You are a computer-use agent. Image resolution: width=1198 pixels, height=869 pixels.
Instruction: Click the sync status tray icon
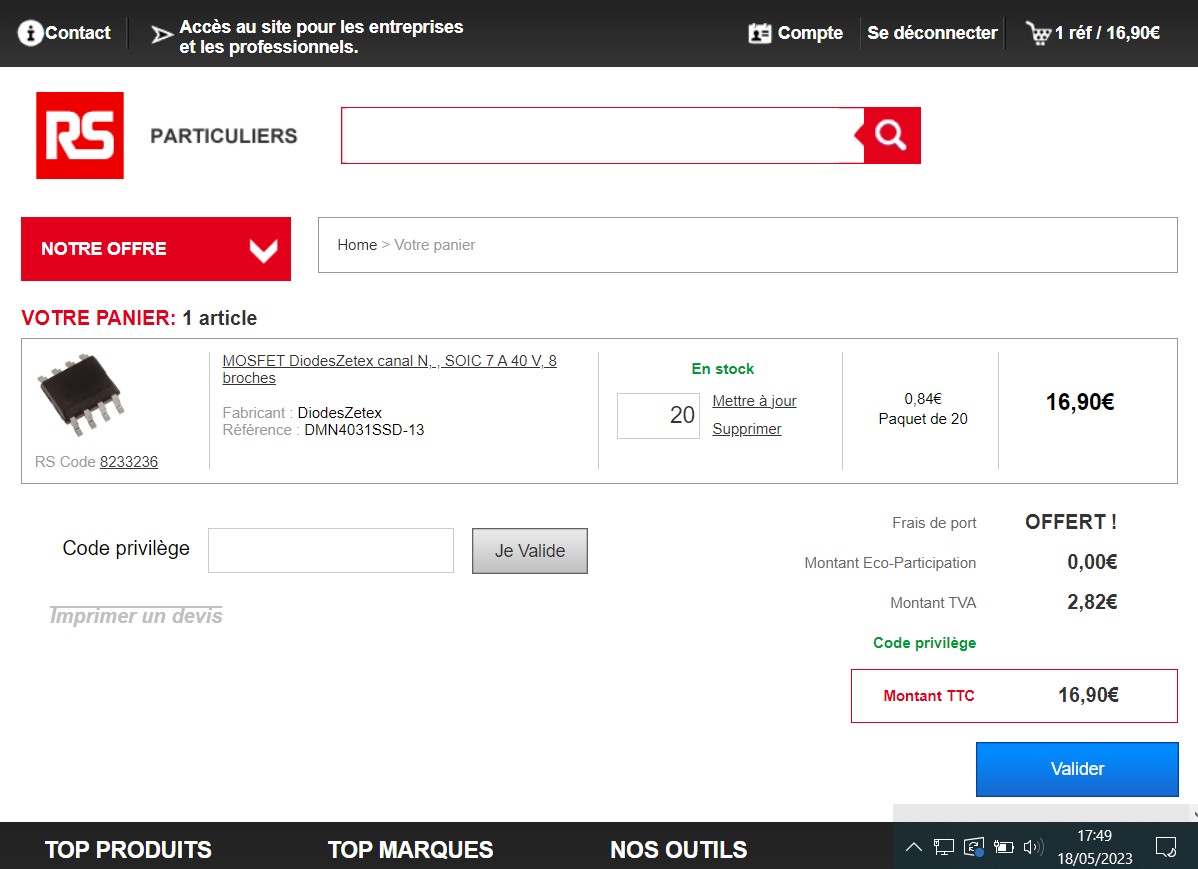973,846
